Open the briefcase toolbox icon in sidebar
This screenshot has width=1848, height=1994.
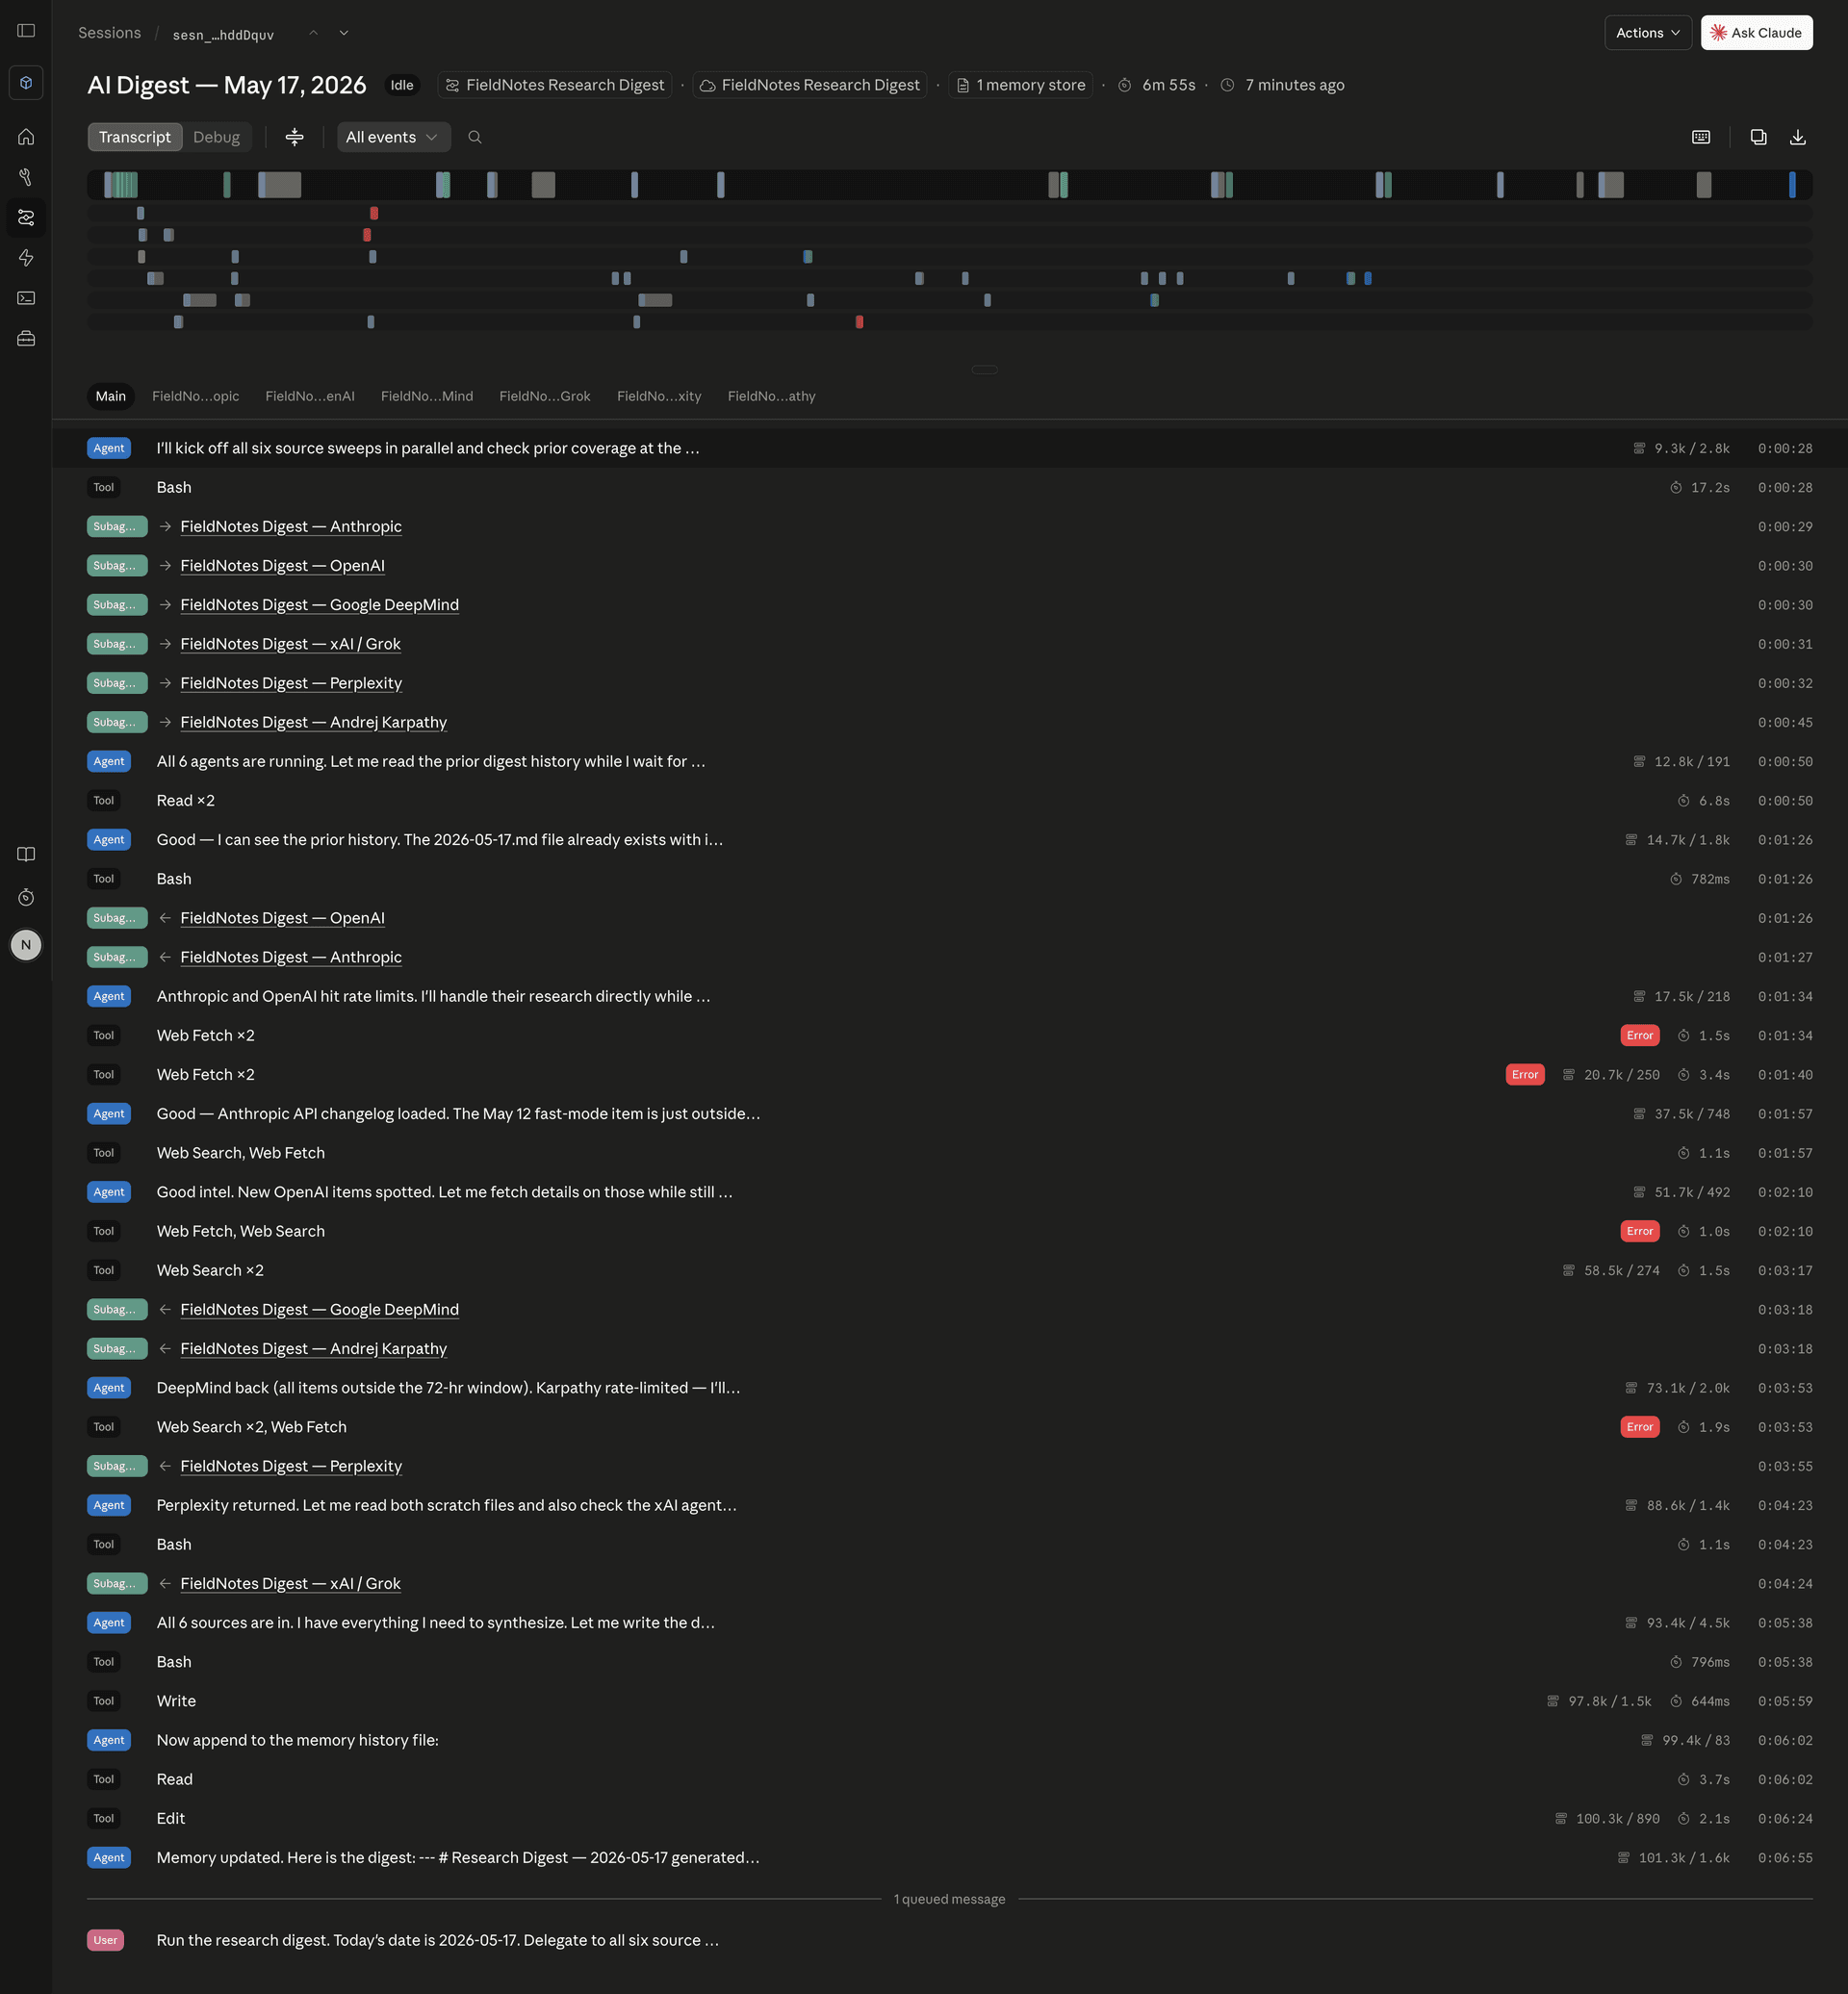tap(26, 339)
